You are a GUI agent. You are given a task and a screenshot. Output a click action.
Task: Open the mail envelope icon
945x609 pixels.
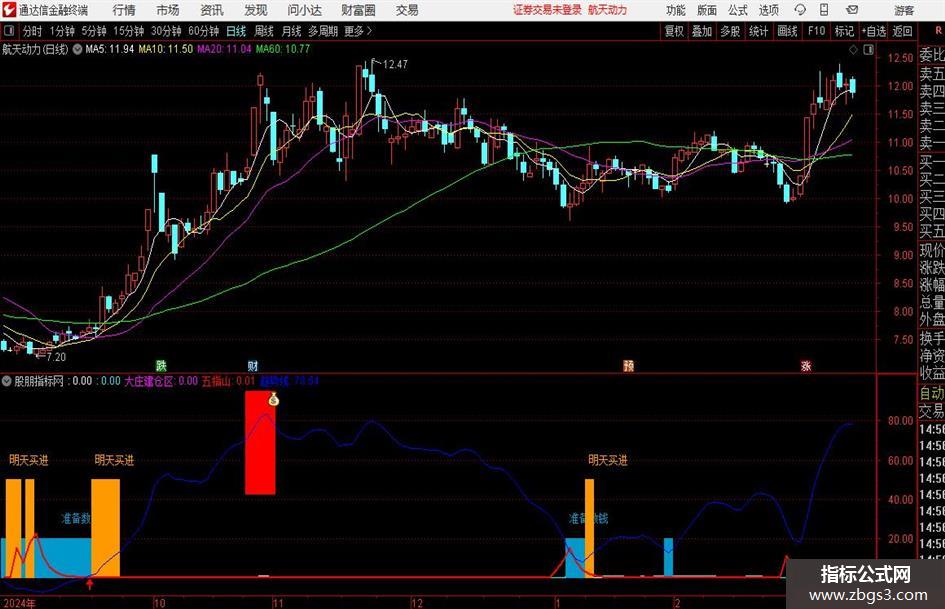pos(852,10)
